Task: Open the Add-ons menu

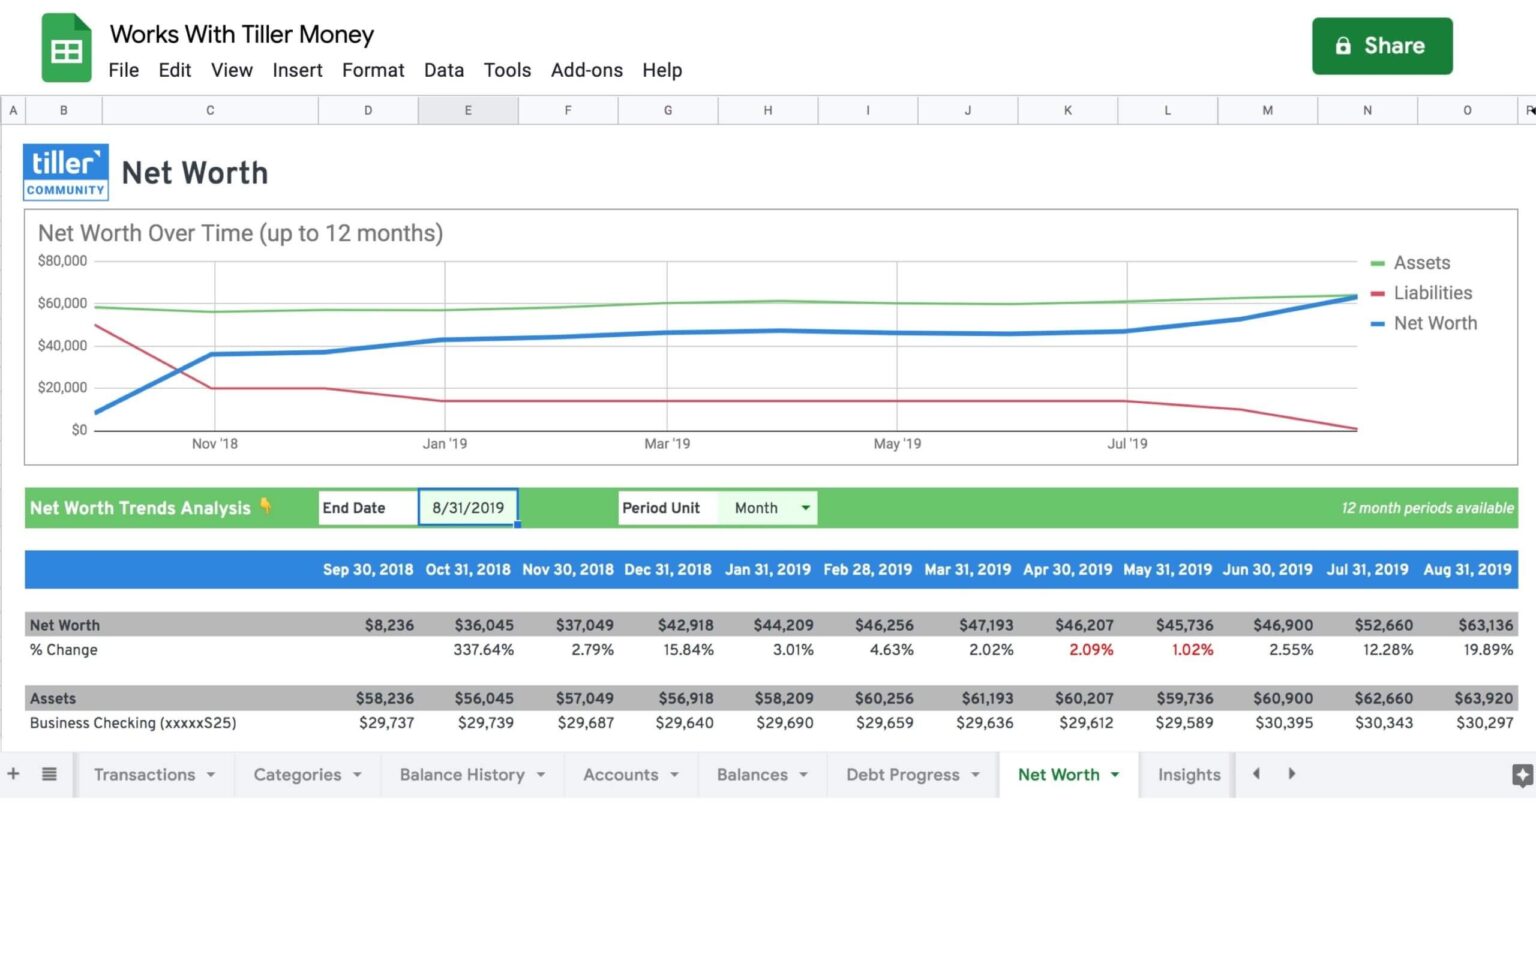Action: pyautogui.click(x=587, y=70)
